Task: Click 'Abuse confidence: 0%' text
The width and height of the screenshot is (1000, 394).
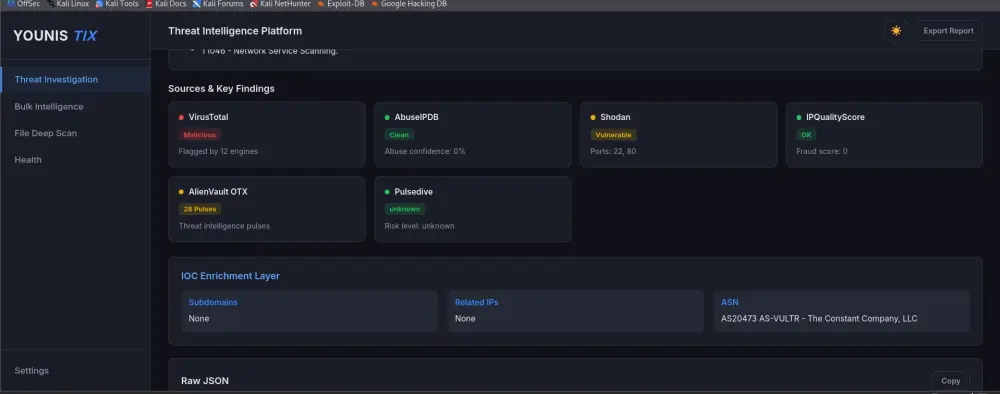Action: 425,152
